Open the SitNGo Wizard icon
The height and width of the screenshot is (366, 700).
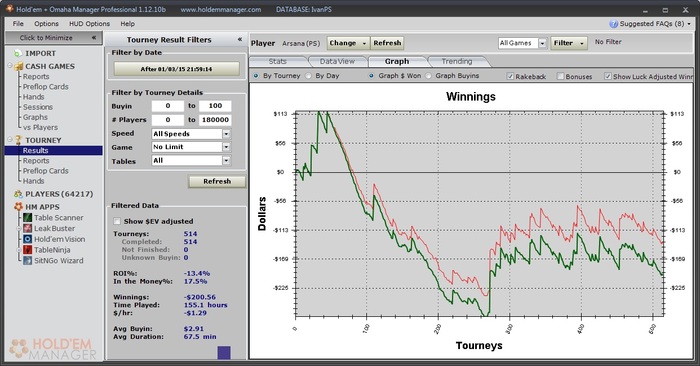click(28, 261)
